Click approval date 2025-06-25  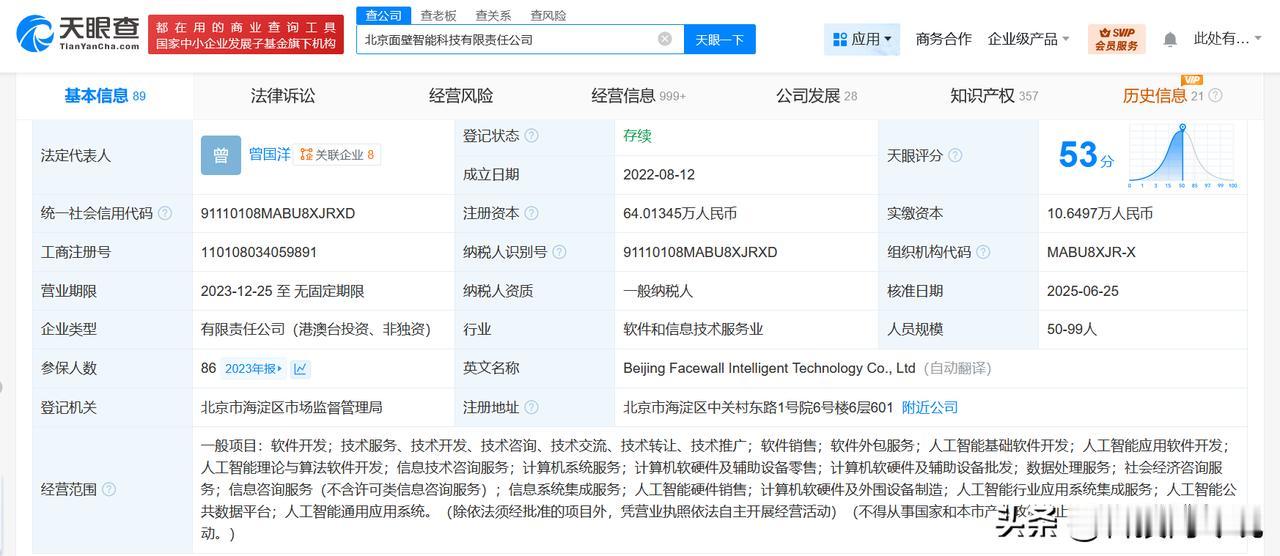pos(1083,291)
